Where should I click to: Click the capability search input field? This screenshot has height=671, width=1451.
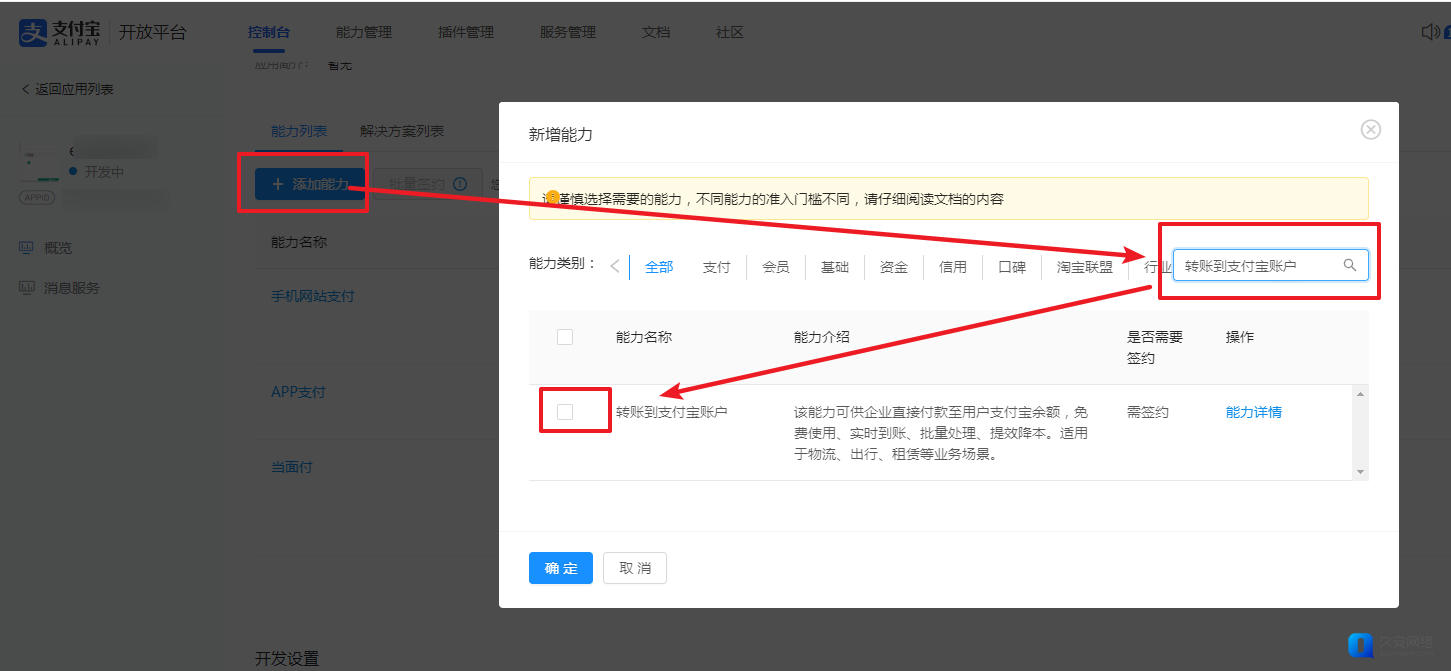[1258, 265]
